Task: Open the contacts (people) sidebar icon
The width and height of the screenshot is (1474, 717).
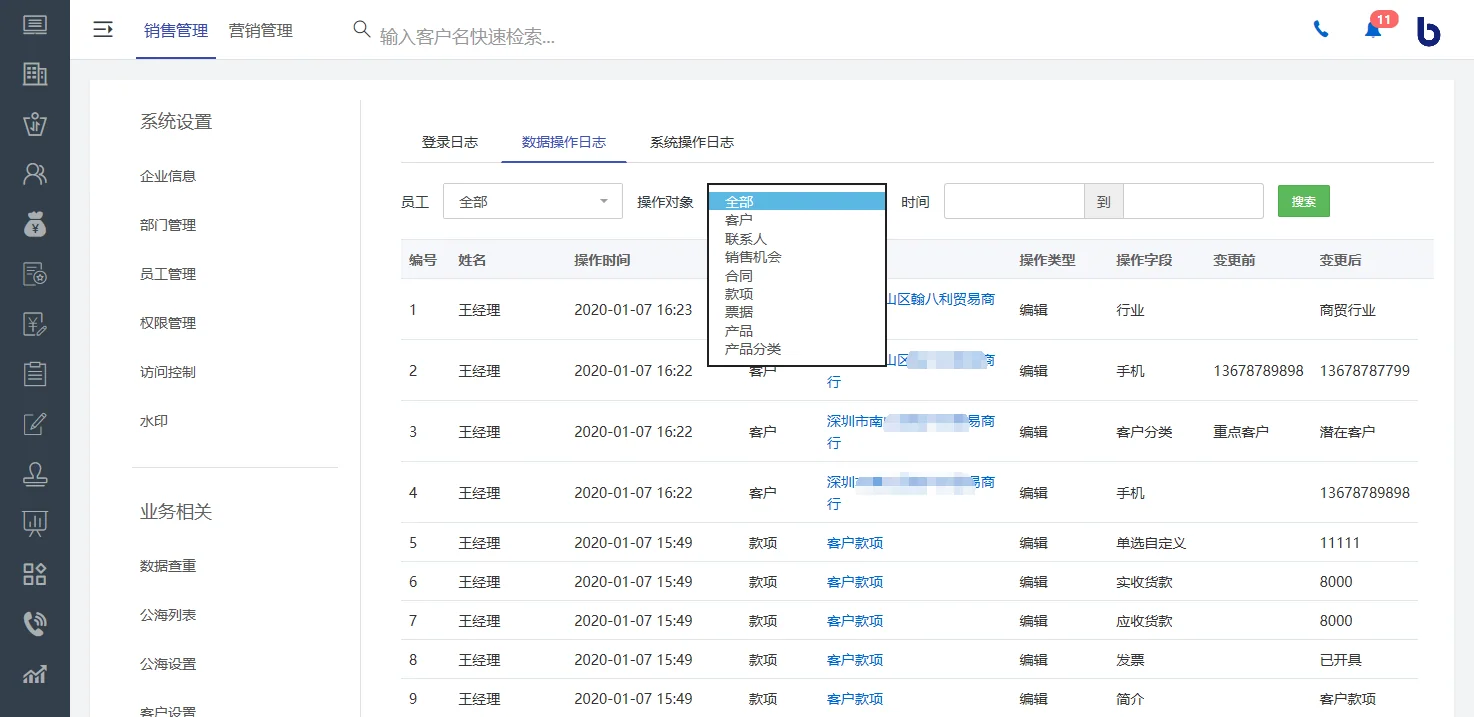Action: point(35,174)
